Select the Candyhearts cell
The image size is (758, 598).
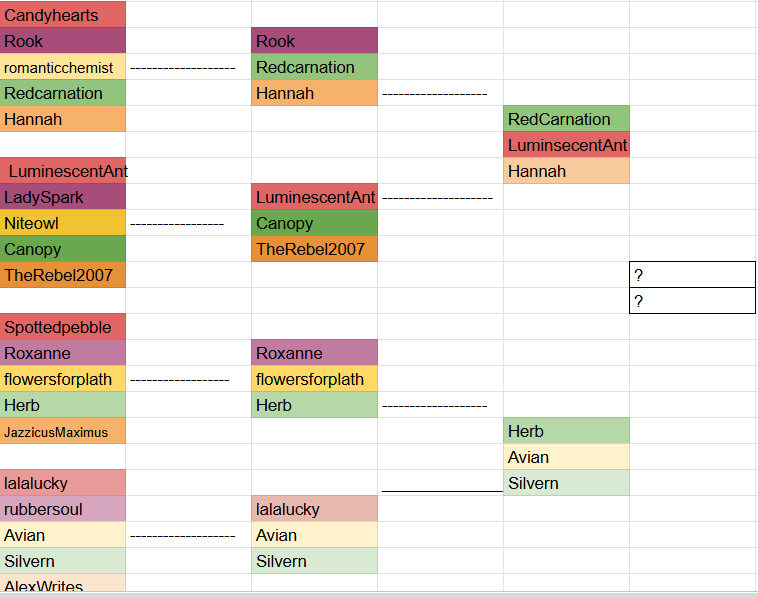[63, 15]
